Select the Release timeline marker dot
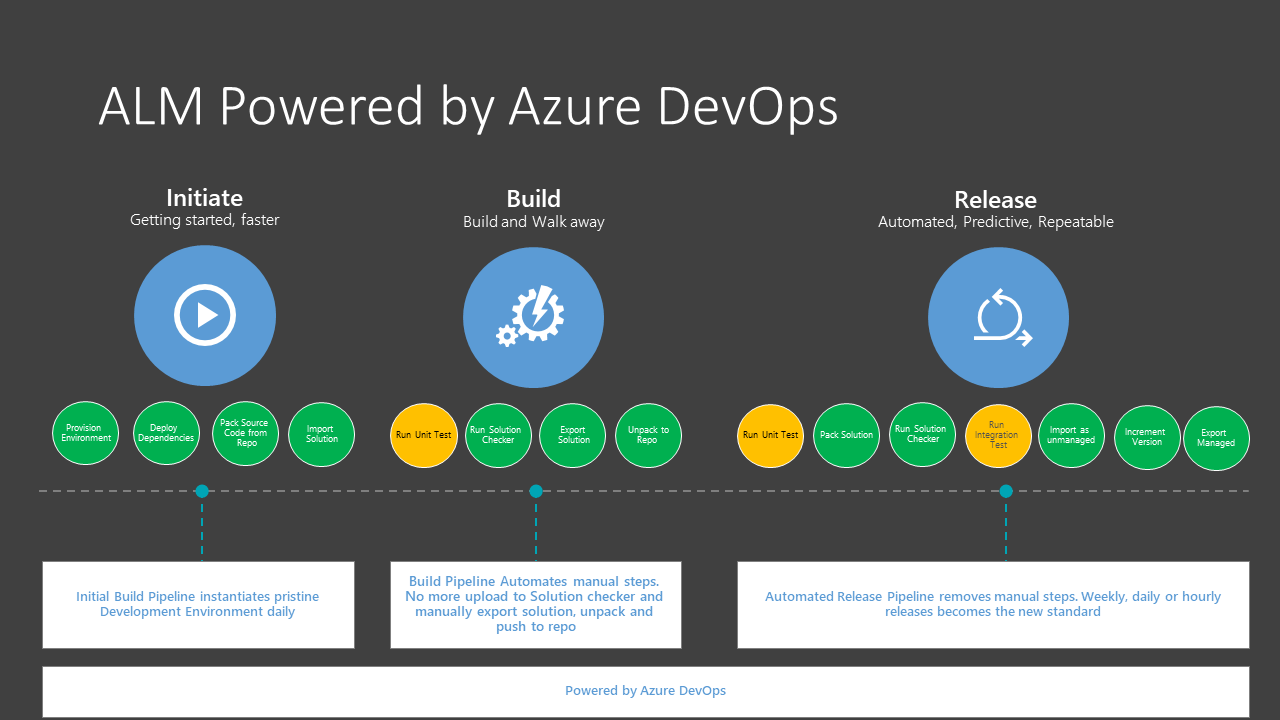The image size is (1280, 720). click(x=1006, y=491)
